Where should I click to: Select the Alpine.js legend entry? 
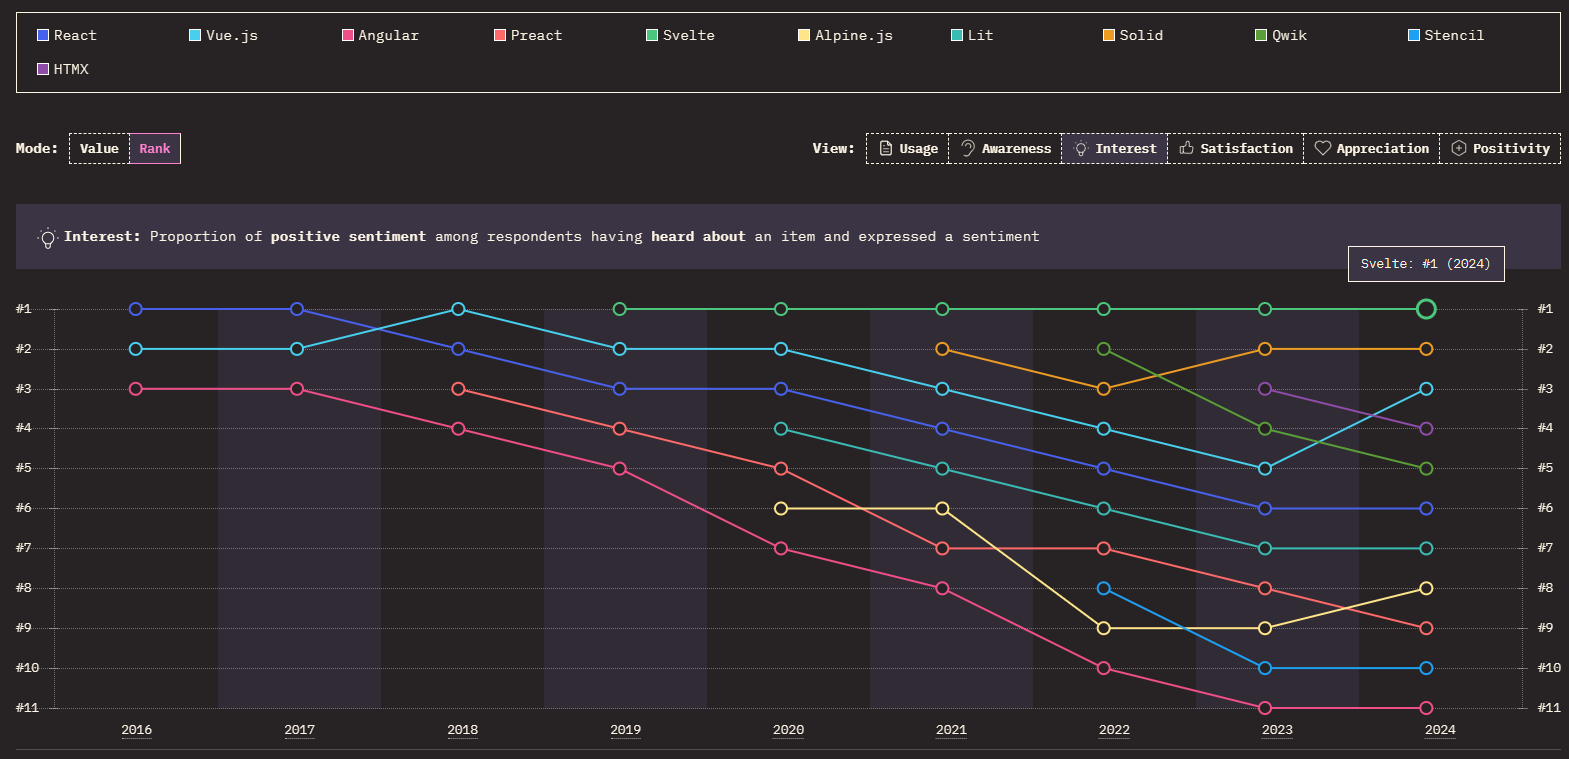tap(845, 35)
